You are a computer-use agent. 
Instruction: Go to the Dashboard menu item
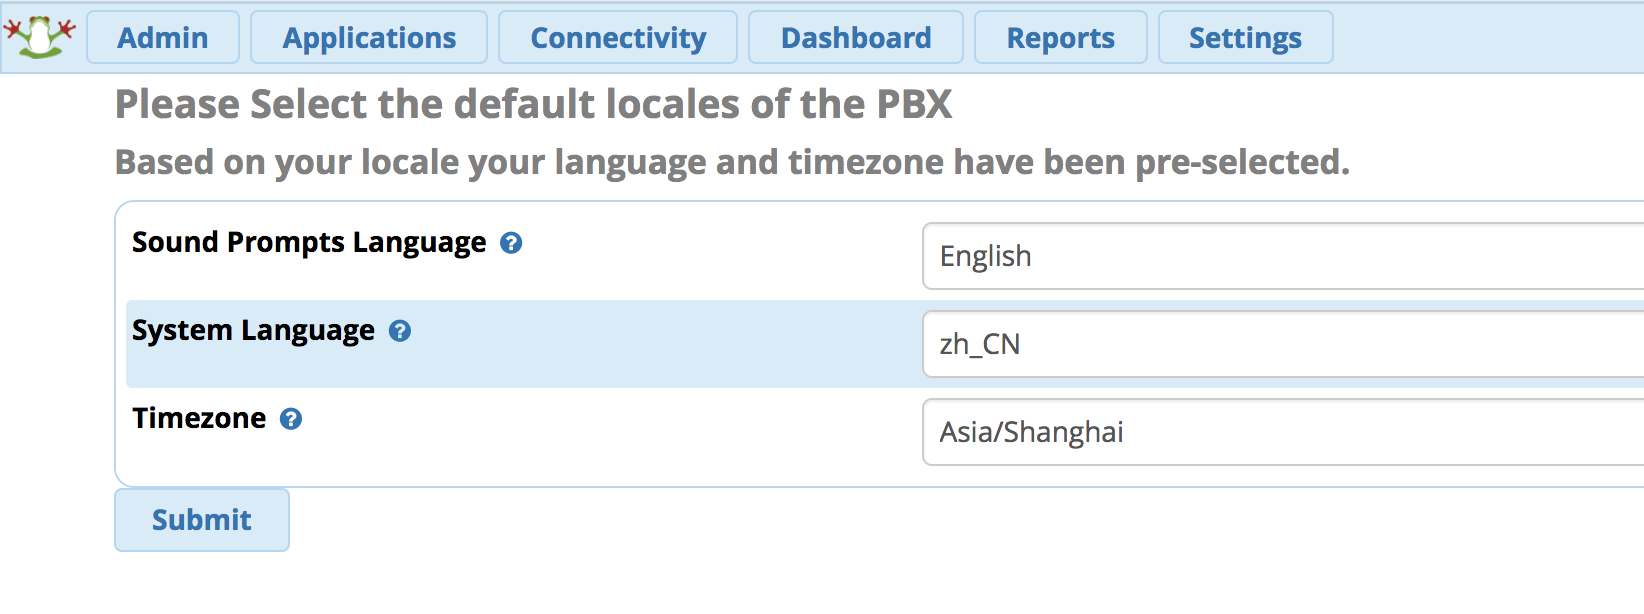point(856,38)
